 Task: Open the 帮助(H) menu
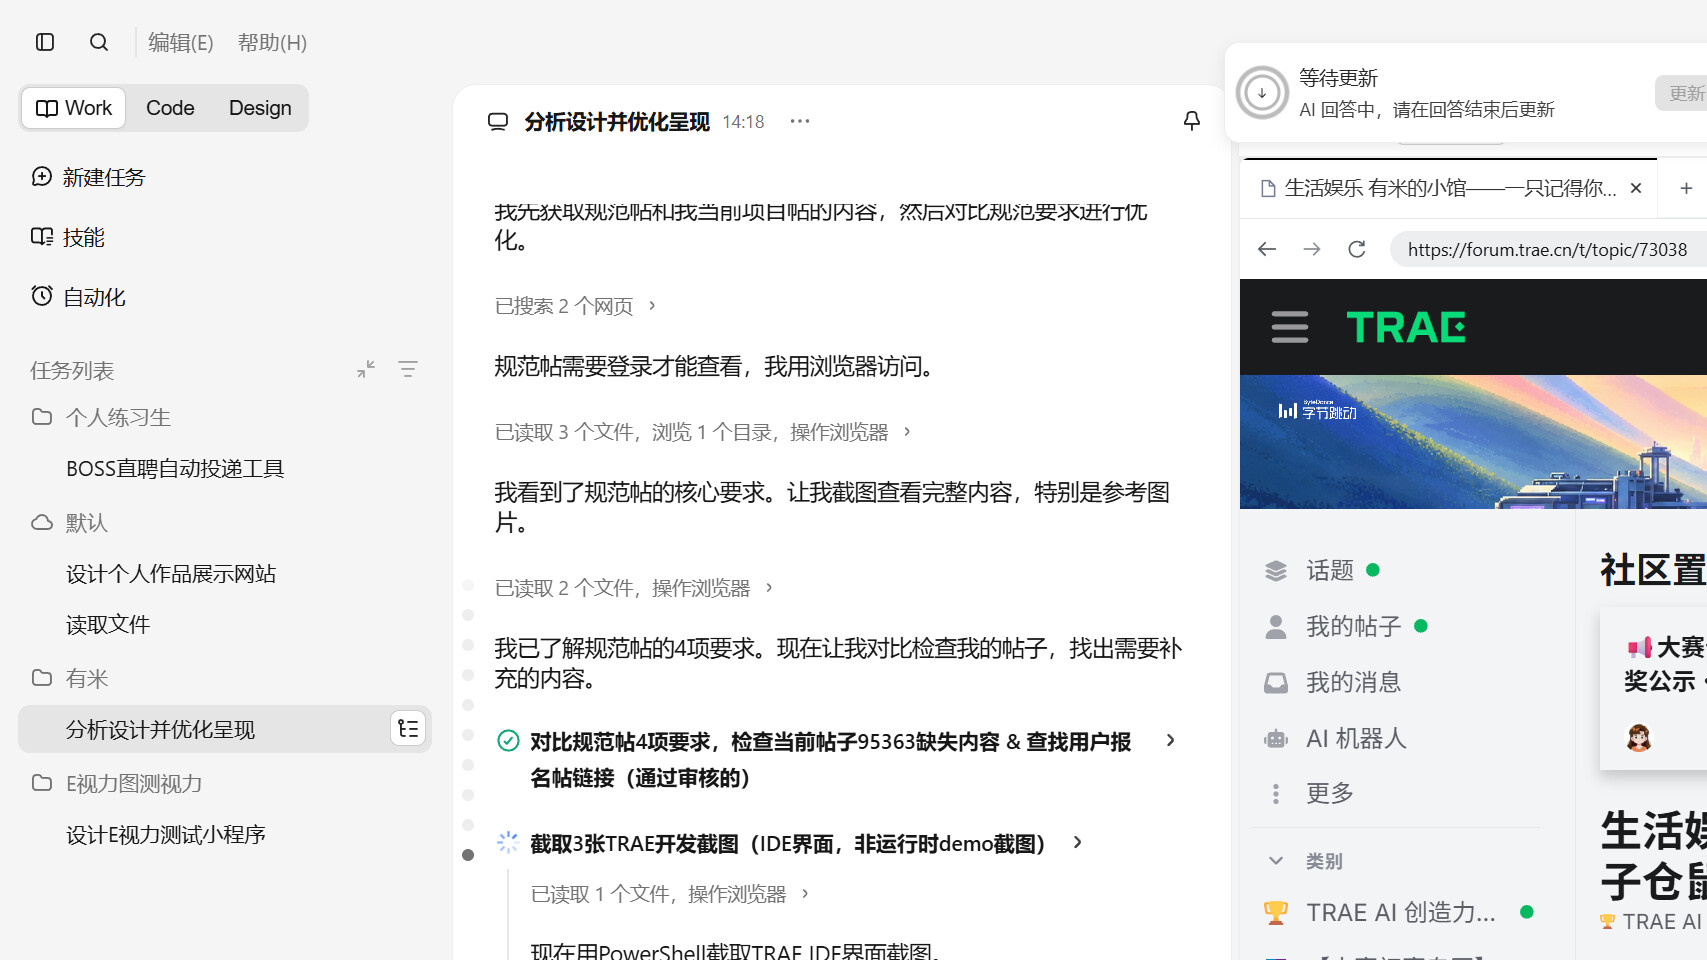[x=272, y=42]
